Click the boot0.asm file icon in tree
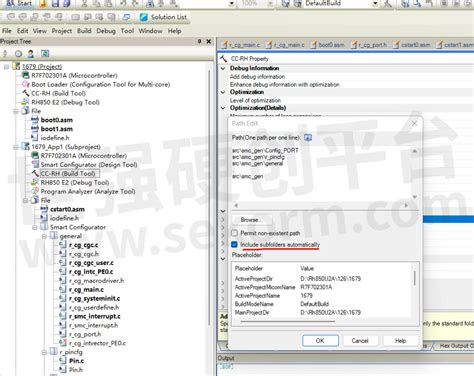The image size is (474, 376). click(35, 120)
